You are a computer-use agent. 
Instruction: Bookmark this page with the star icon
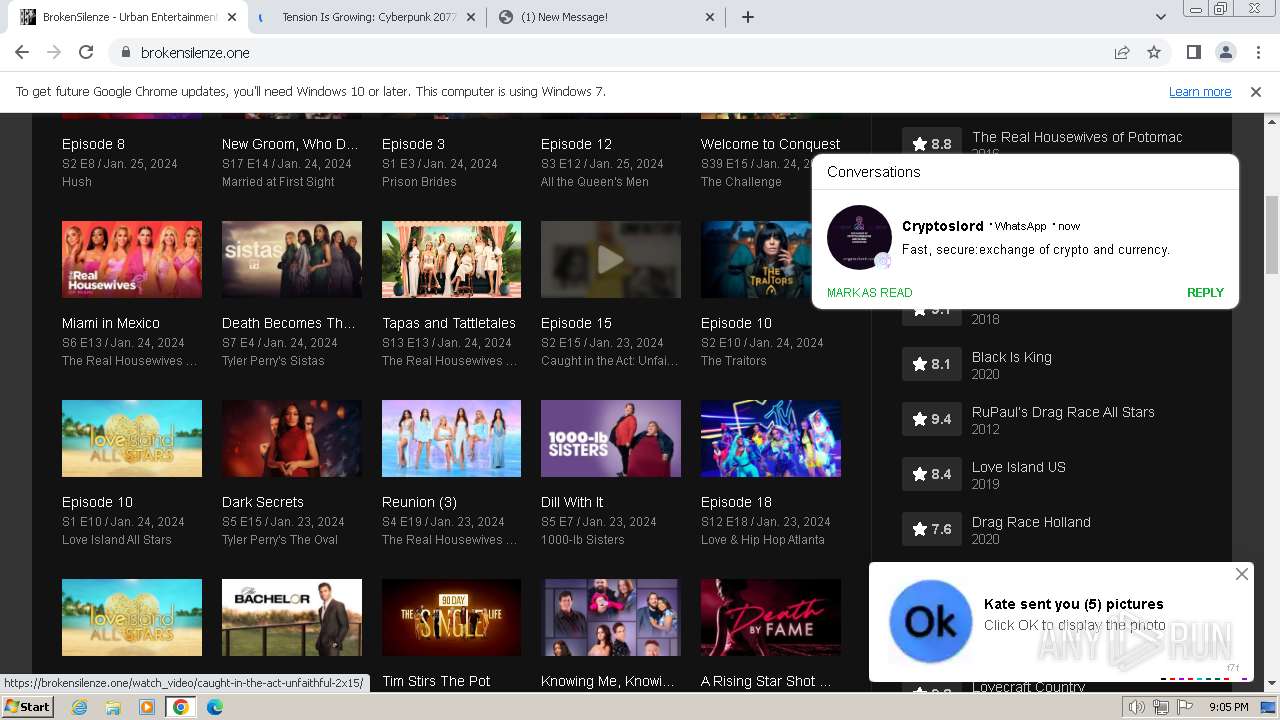click(x=1154, y=52)
